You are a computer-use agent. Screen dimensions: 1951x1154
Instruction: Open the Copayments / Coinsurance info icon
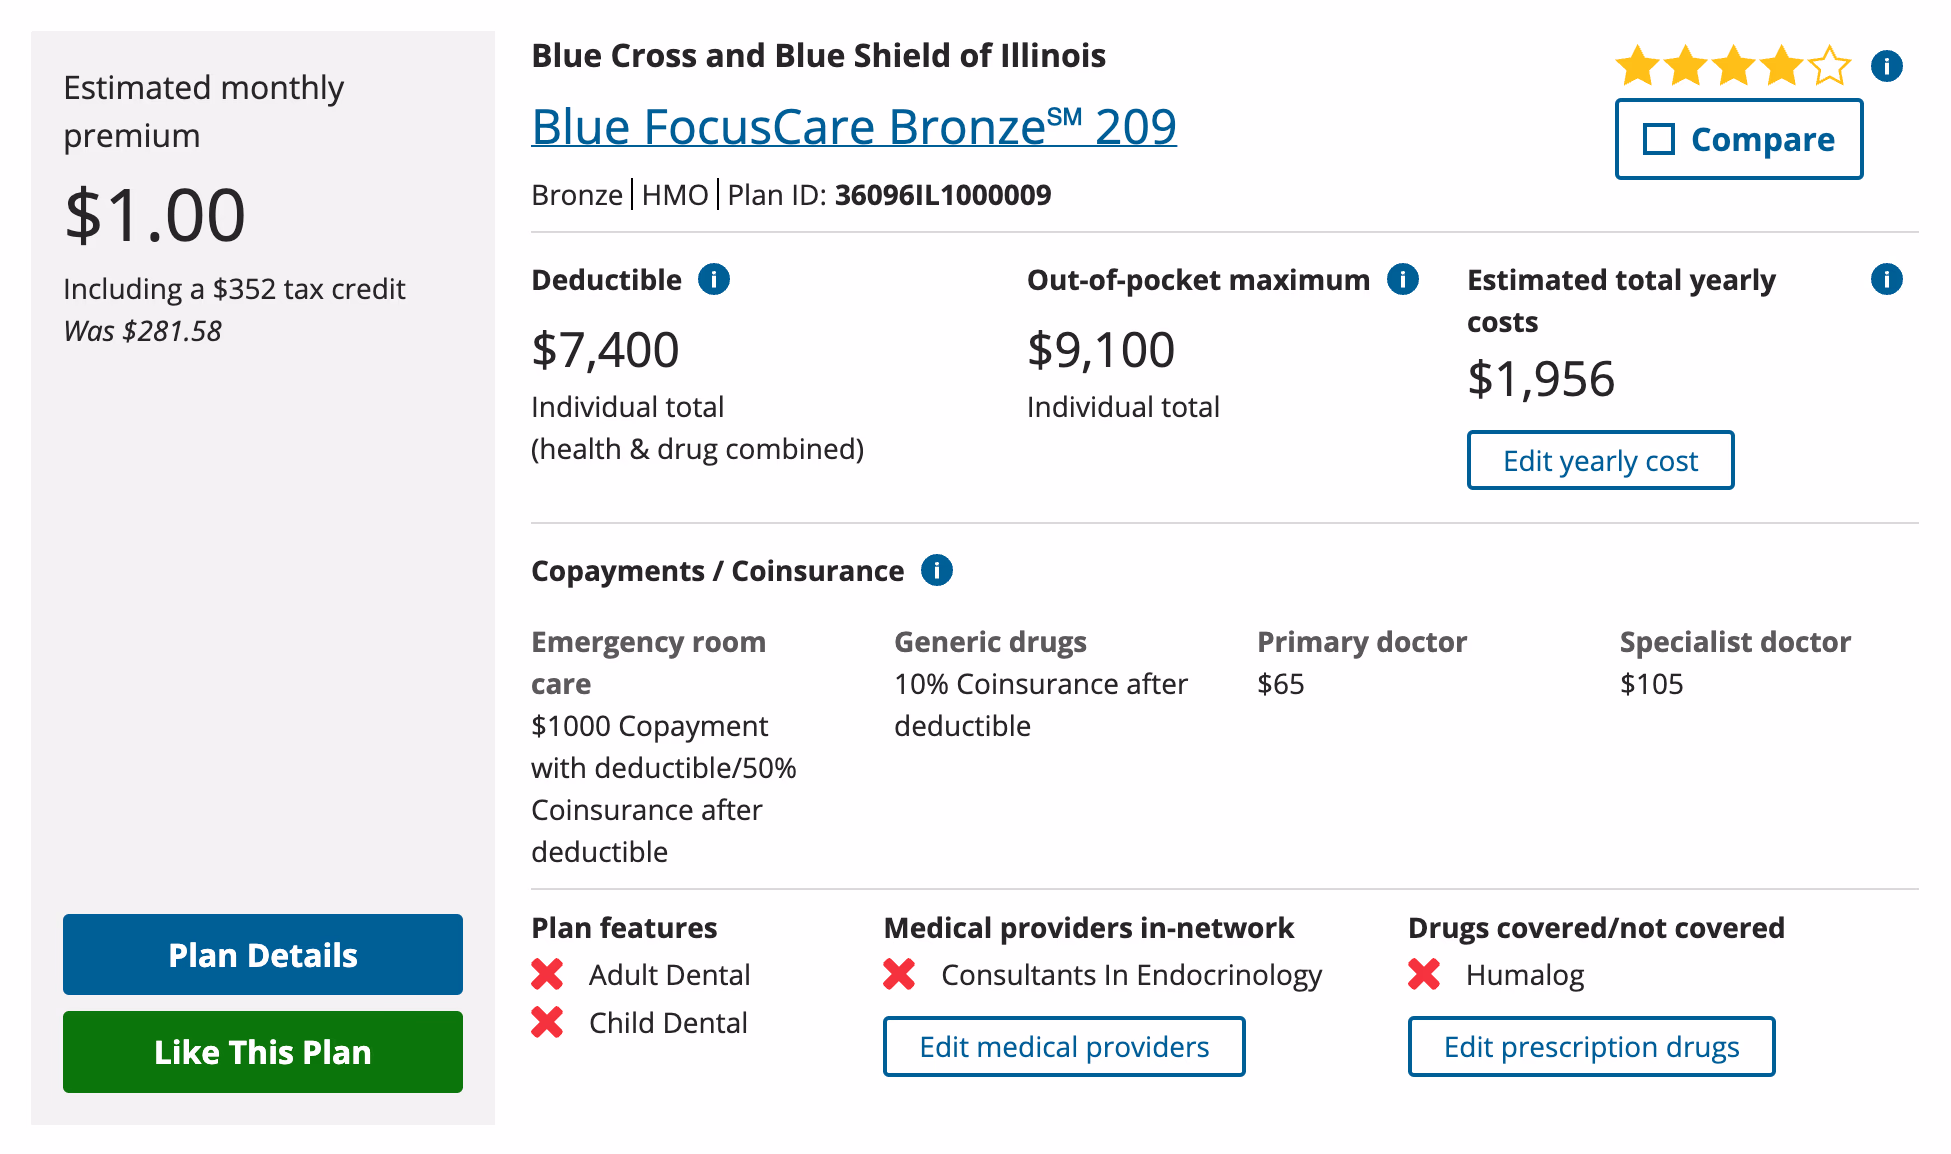pyautogui.click(x=936, y=570)
